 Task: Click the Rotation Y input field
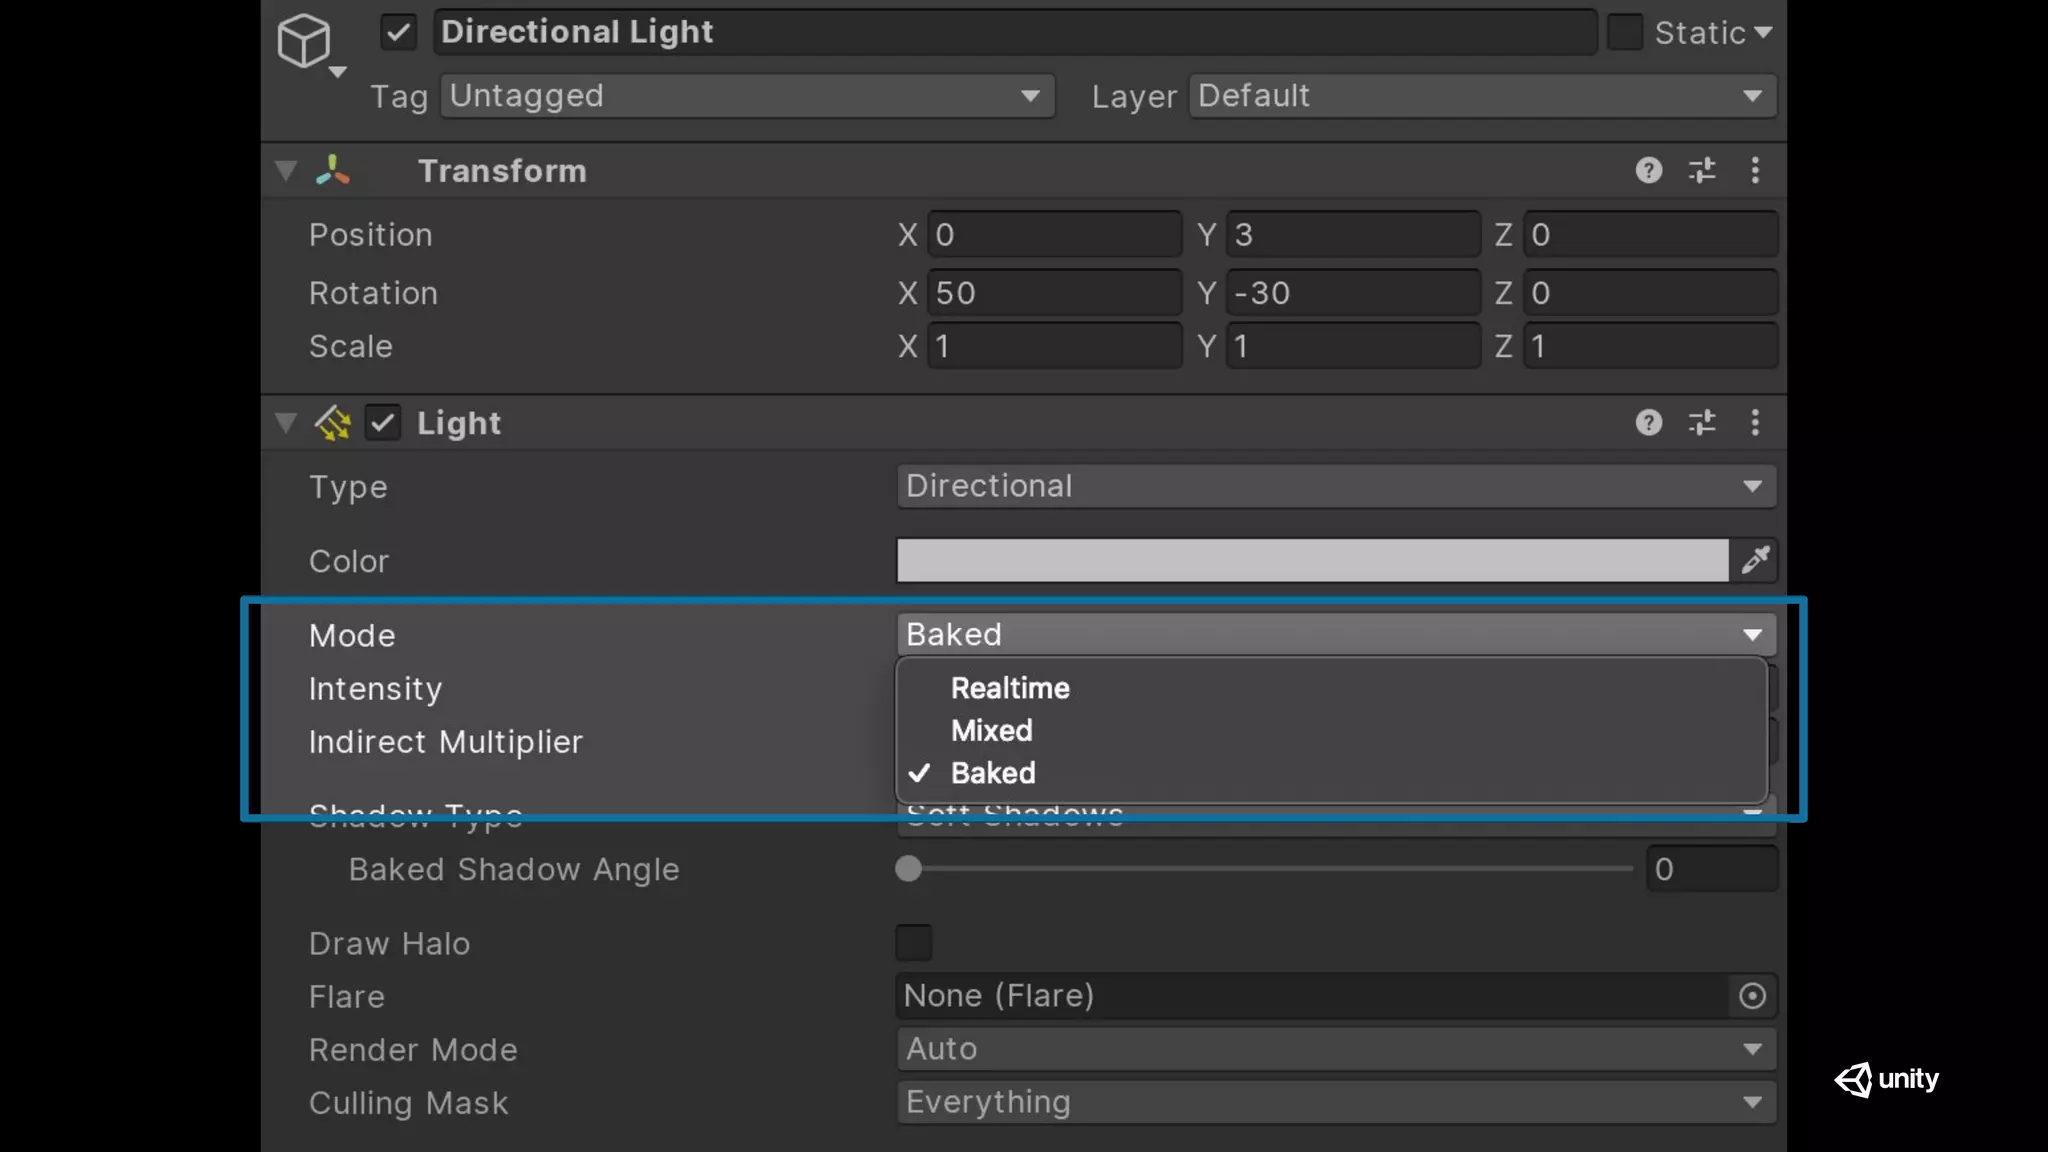click(x=1352, y=293)
